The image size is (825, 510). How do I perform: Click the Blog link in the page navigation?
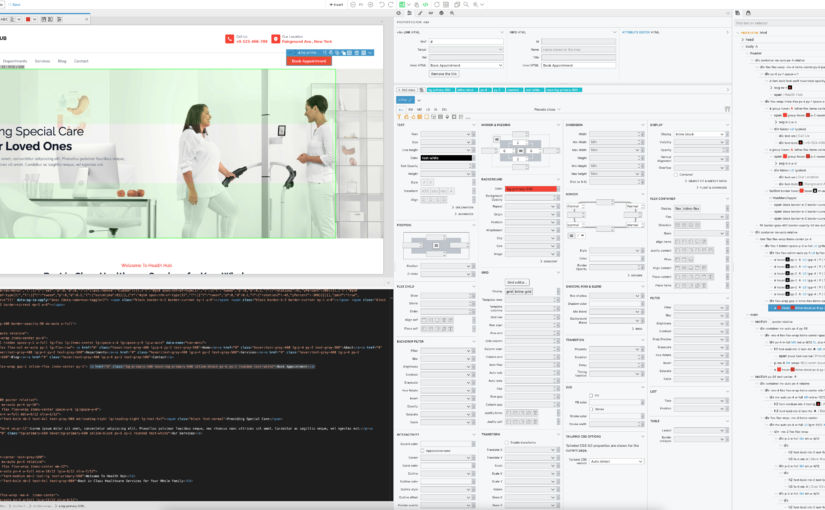click(62, 61)
